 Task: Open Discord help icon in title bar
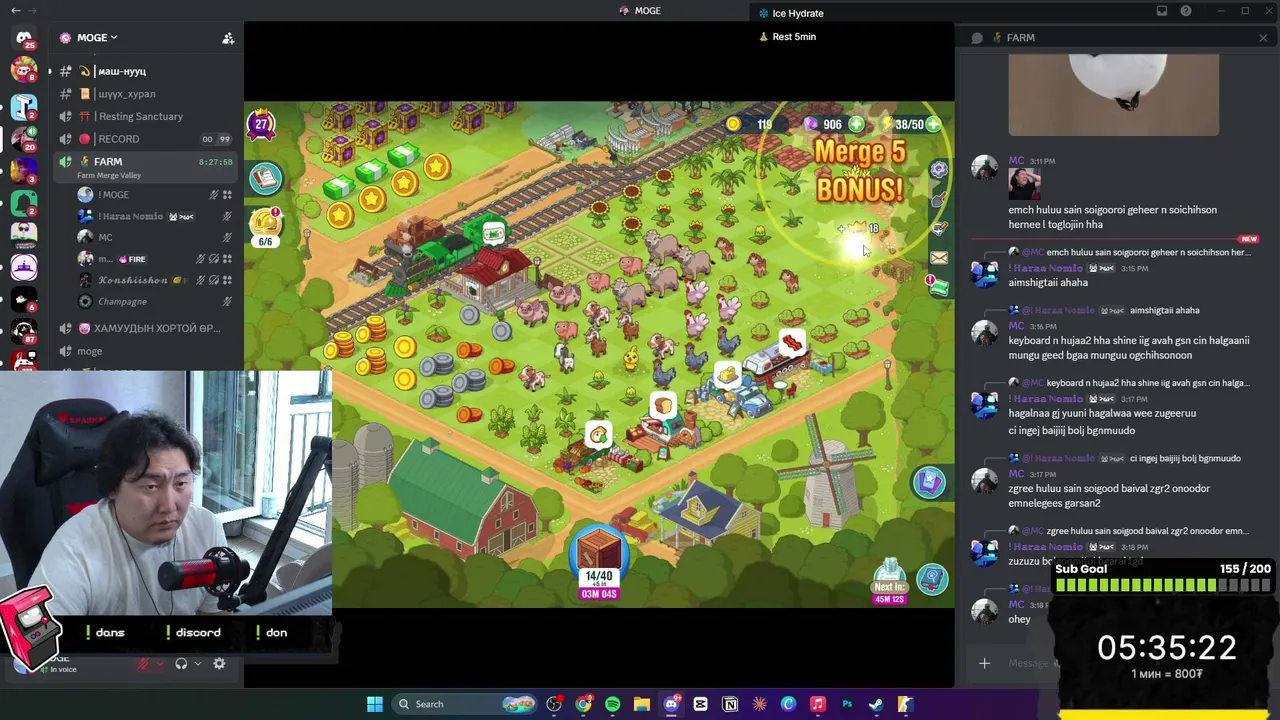pyautogui.click(x=1186, y=11)
